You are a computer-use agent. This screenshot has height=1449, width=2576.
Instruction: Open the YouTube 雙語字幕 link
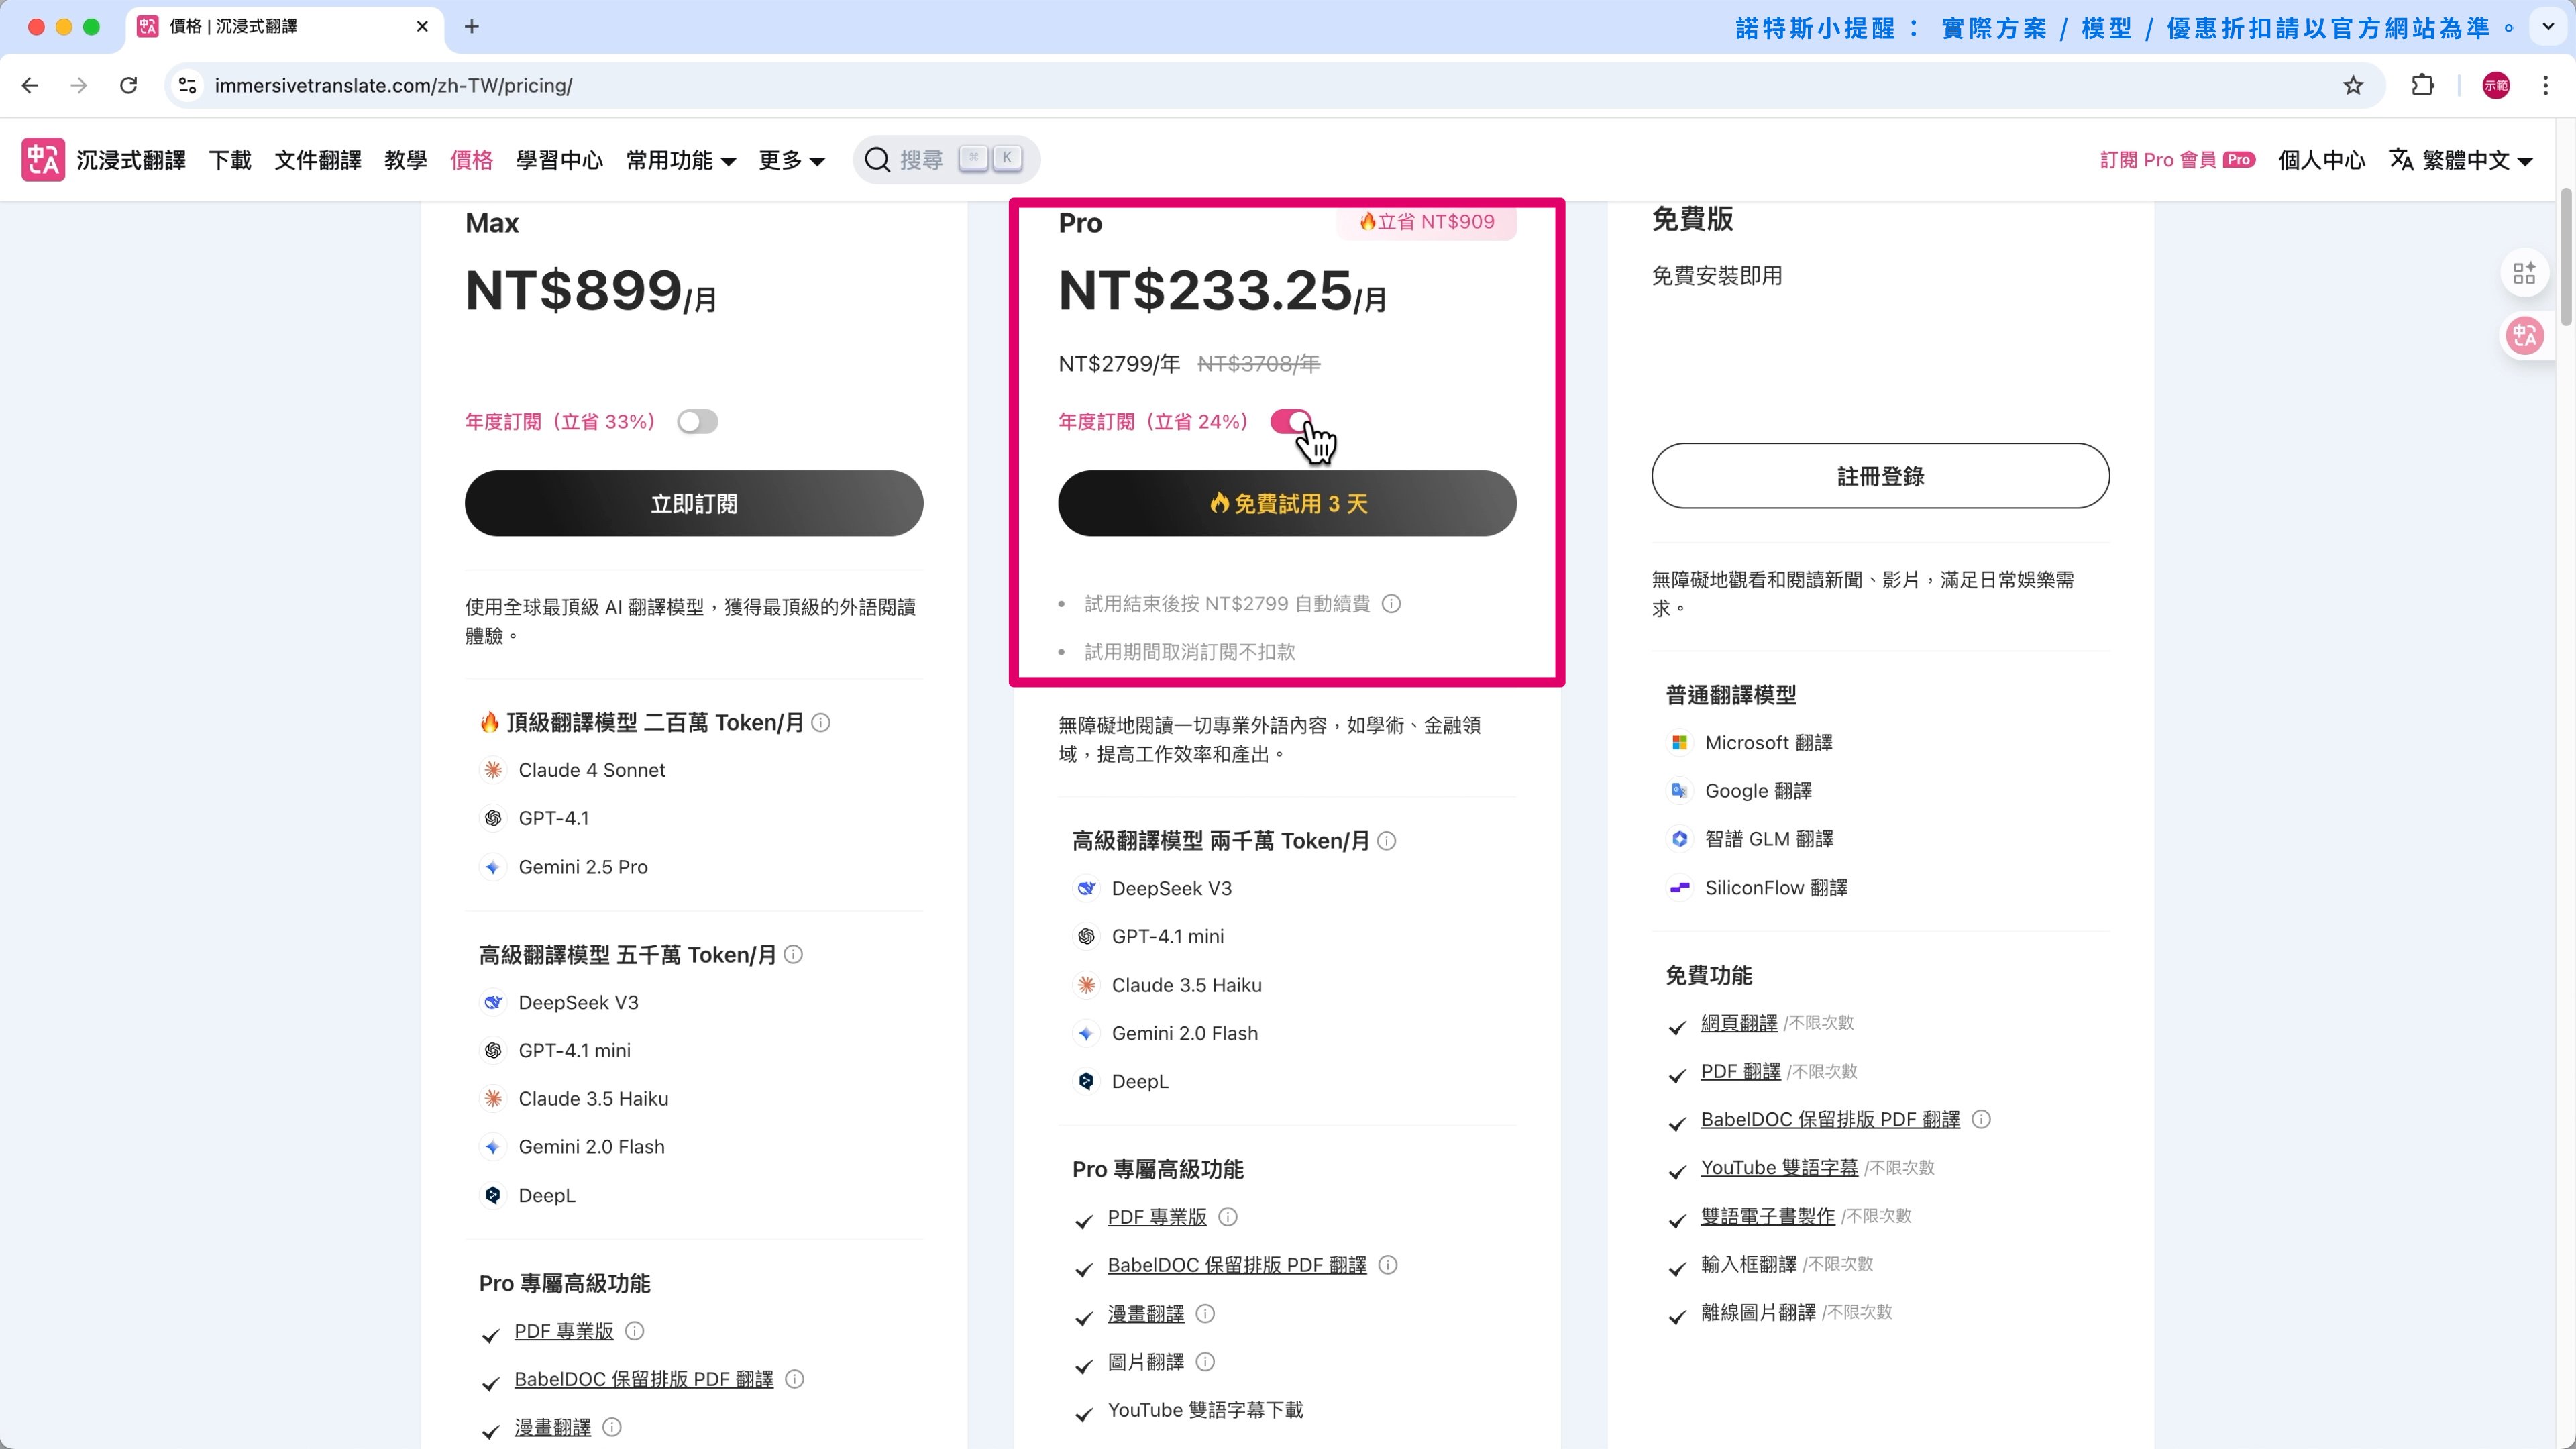(x=1779, y=1168)
